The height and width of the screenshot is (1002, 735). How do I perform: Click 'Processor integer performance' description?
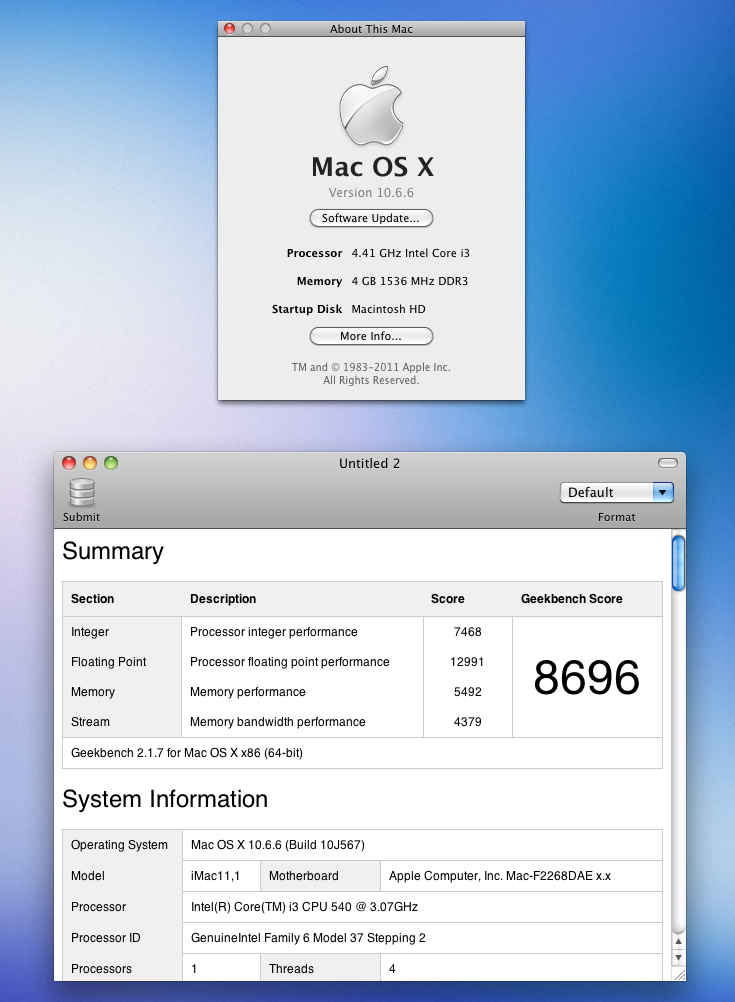click(274, 632)
